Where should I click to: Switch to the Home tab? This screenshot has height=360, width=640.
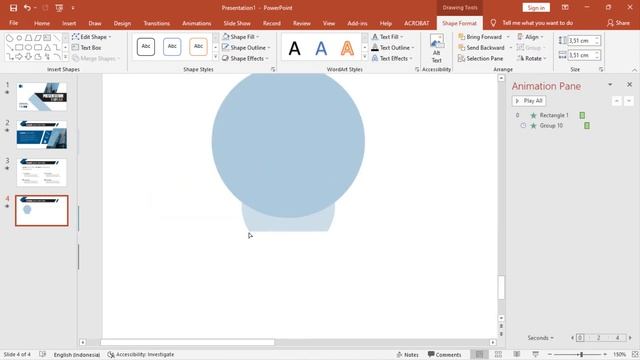[x=42, y=23]
